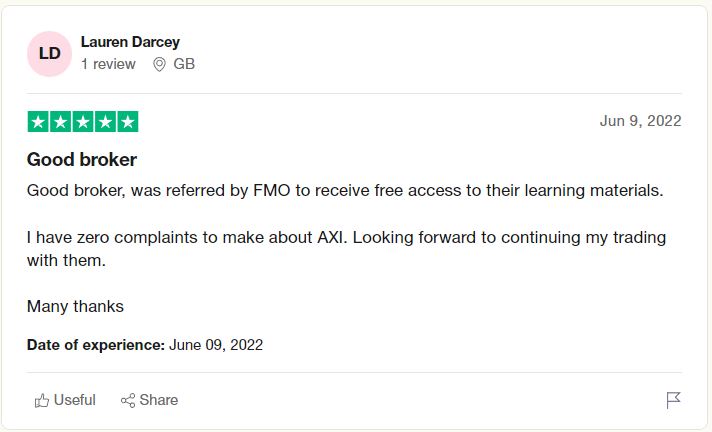This screenshot has width=712, height=432.
Task: Click the share icon beside Share
Action: pyautogui.click(x=128, y=400)
